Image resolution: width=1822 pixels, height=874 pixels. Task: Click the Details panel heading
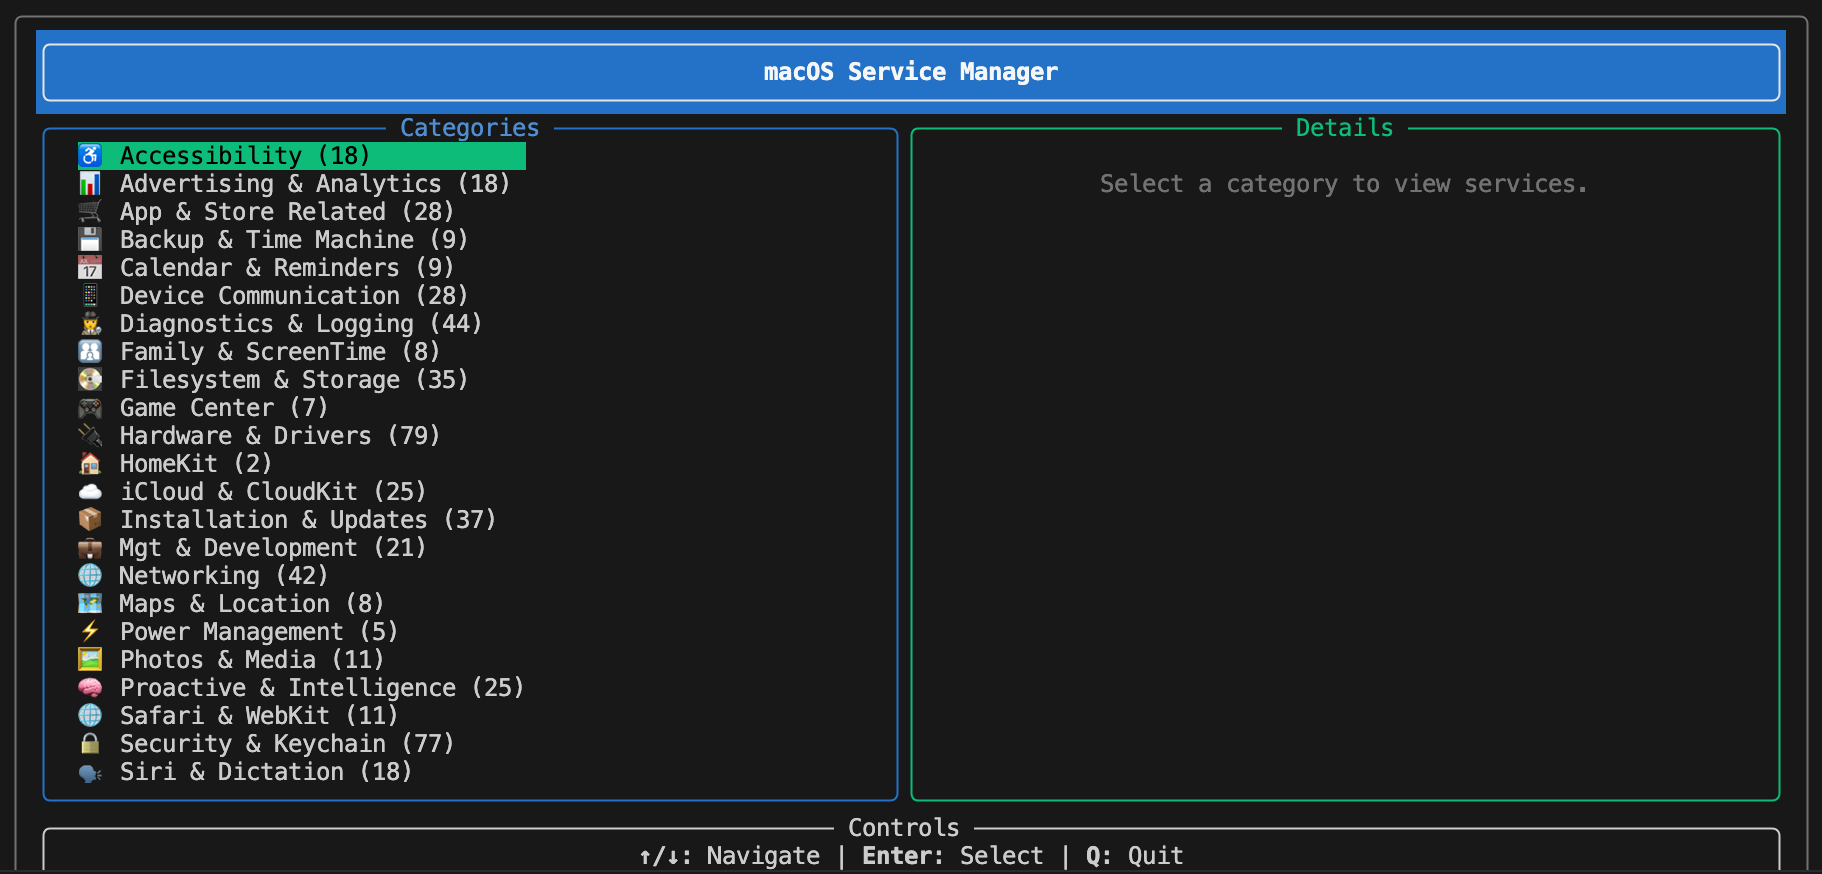(x=1344, y=127)
